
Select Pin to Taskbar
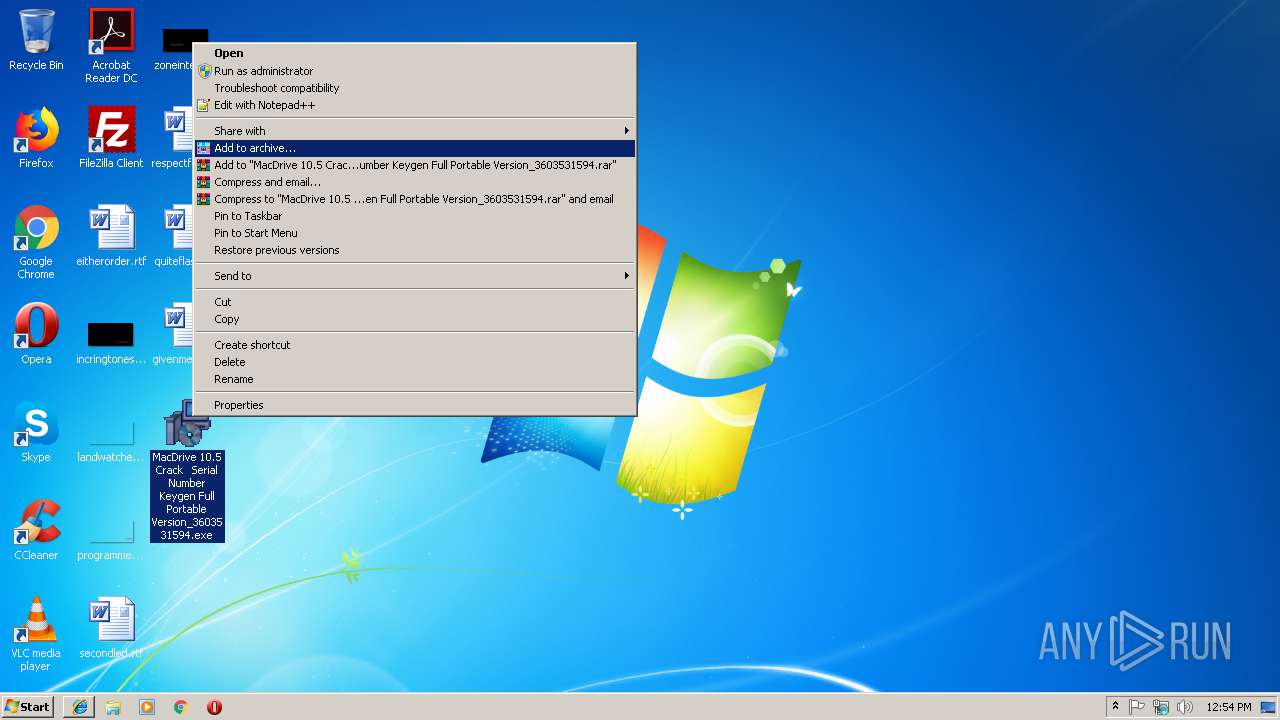[x=415, y=216]
